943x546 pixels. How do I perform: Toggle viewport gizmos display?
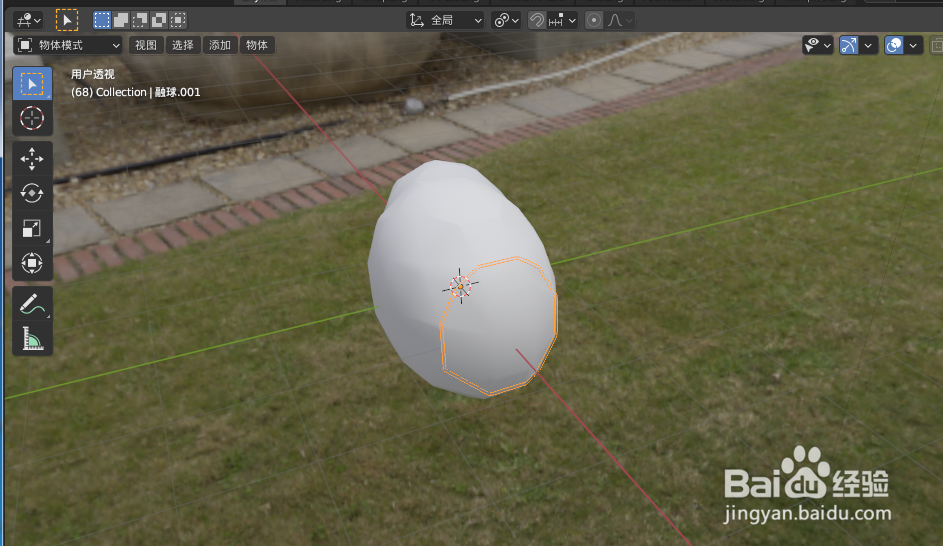coord(849,45)
